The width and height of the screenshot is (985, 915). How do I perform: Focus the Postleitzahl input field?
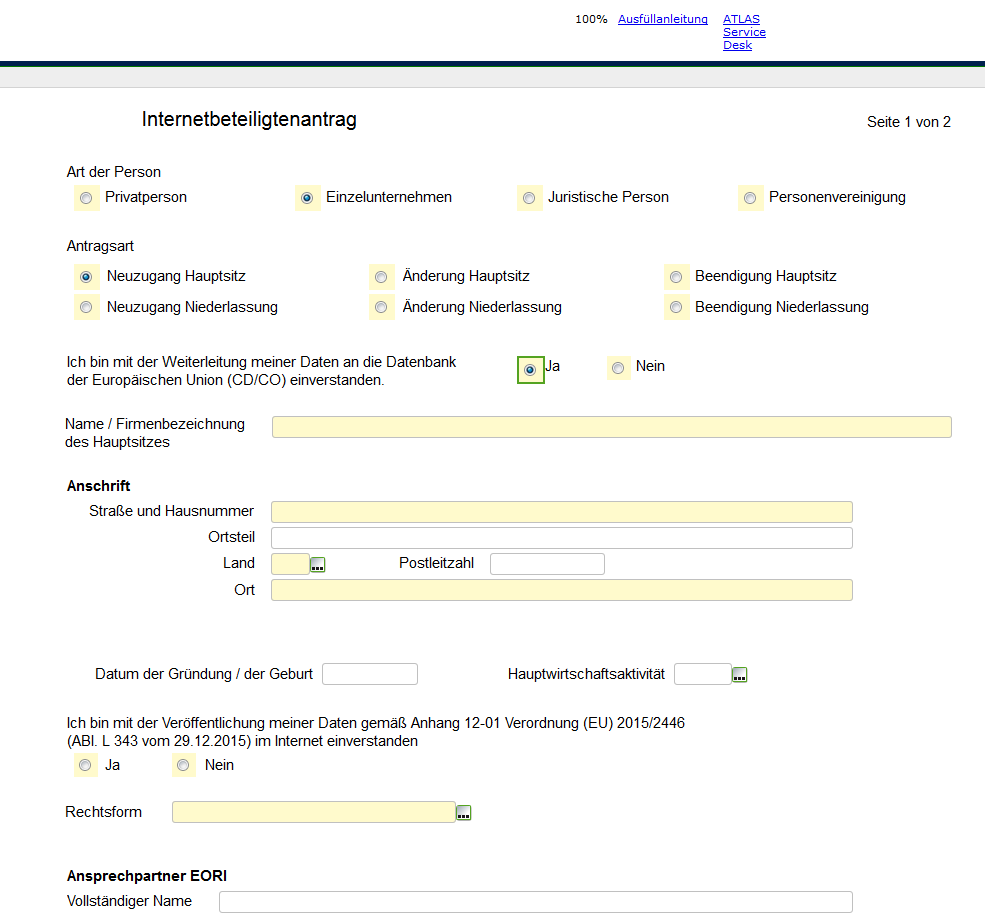547,564
